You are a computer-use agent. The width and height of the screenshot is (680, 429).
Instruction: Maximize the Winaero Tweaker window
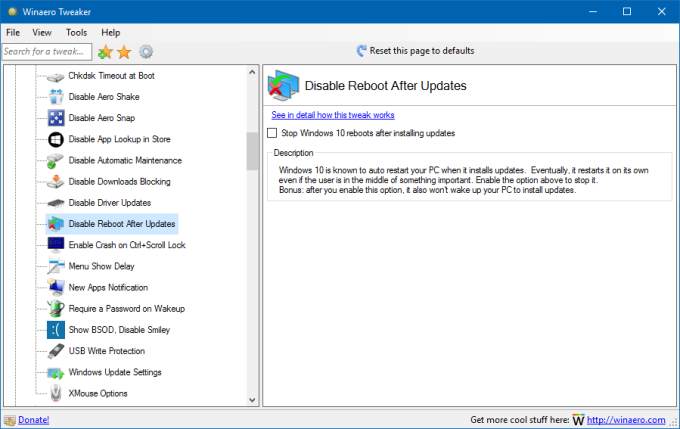click(x=627, y=11)
